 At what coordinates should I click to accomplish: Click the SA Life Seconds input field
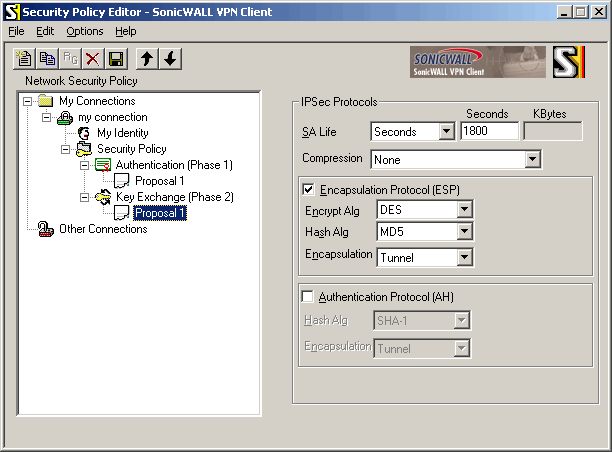tap(489, 132)
